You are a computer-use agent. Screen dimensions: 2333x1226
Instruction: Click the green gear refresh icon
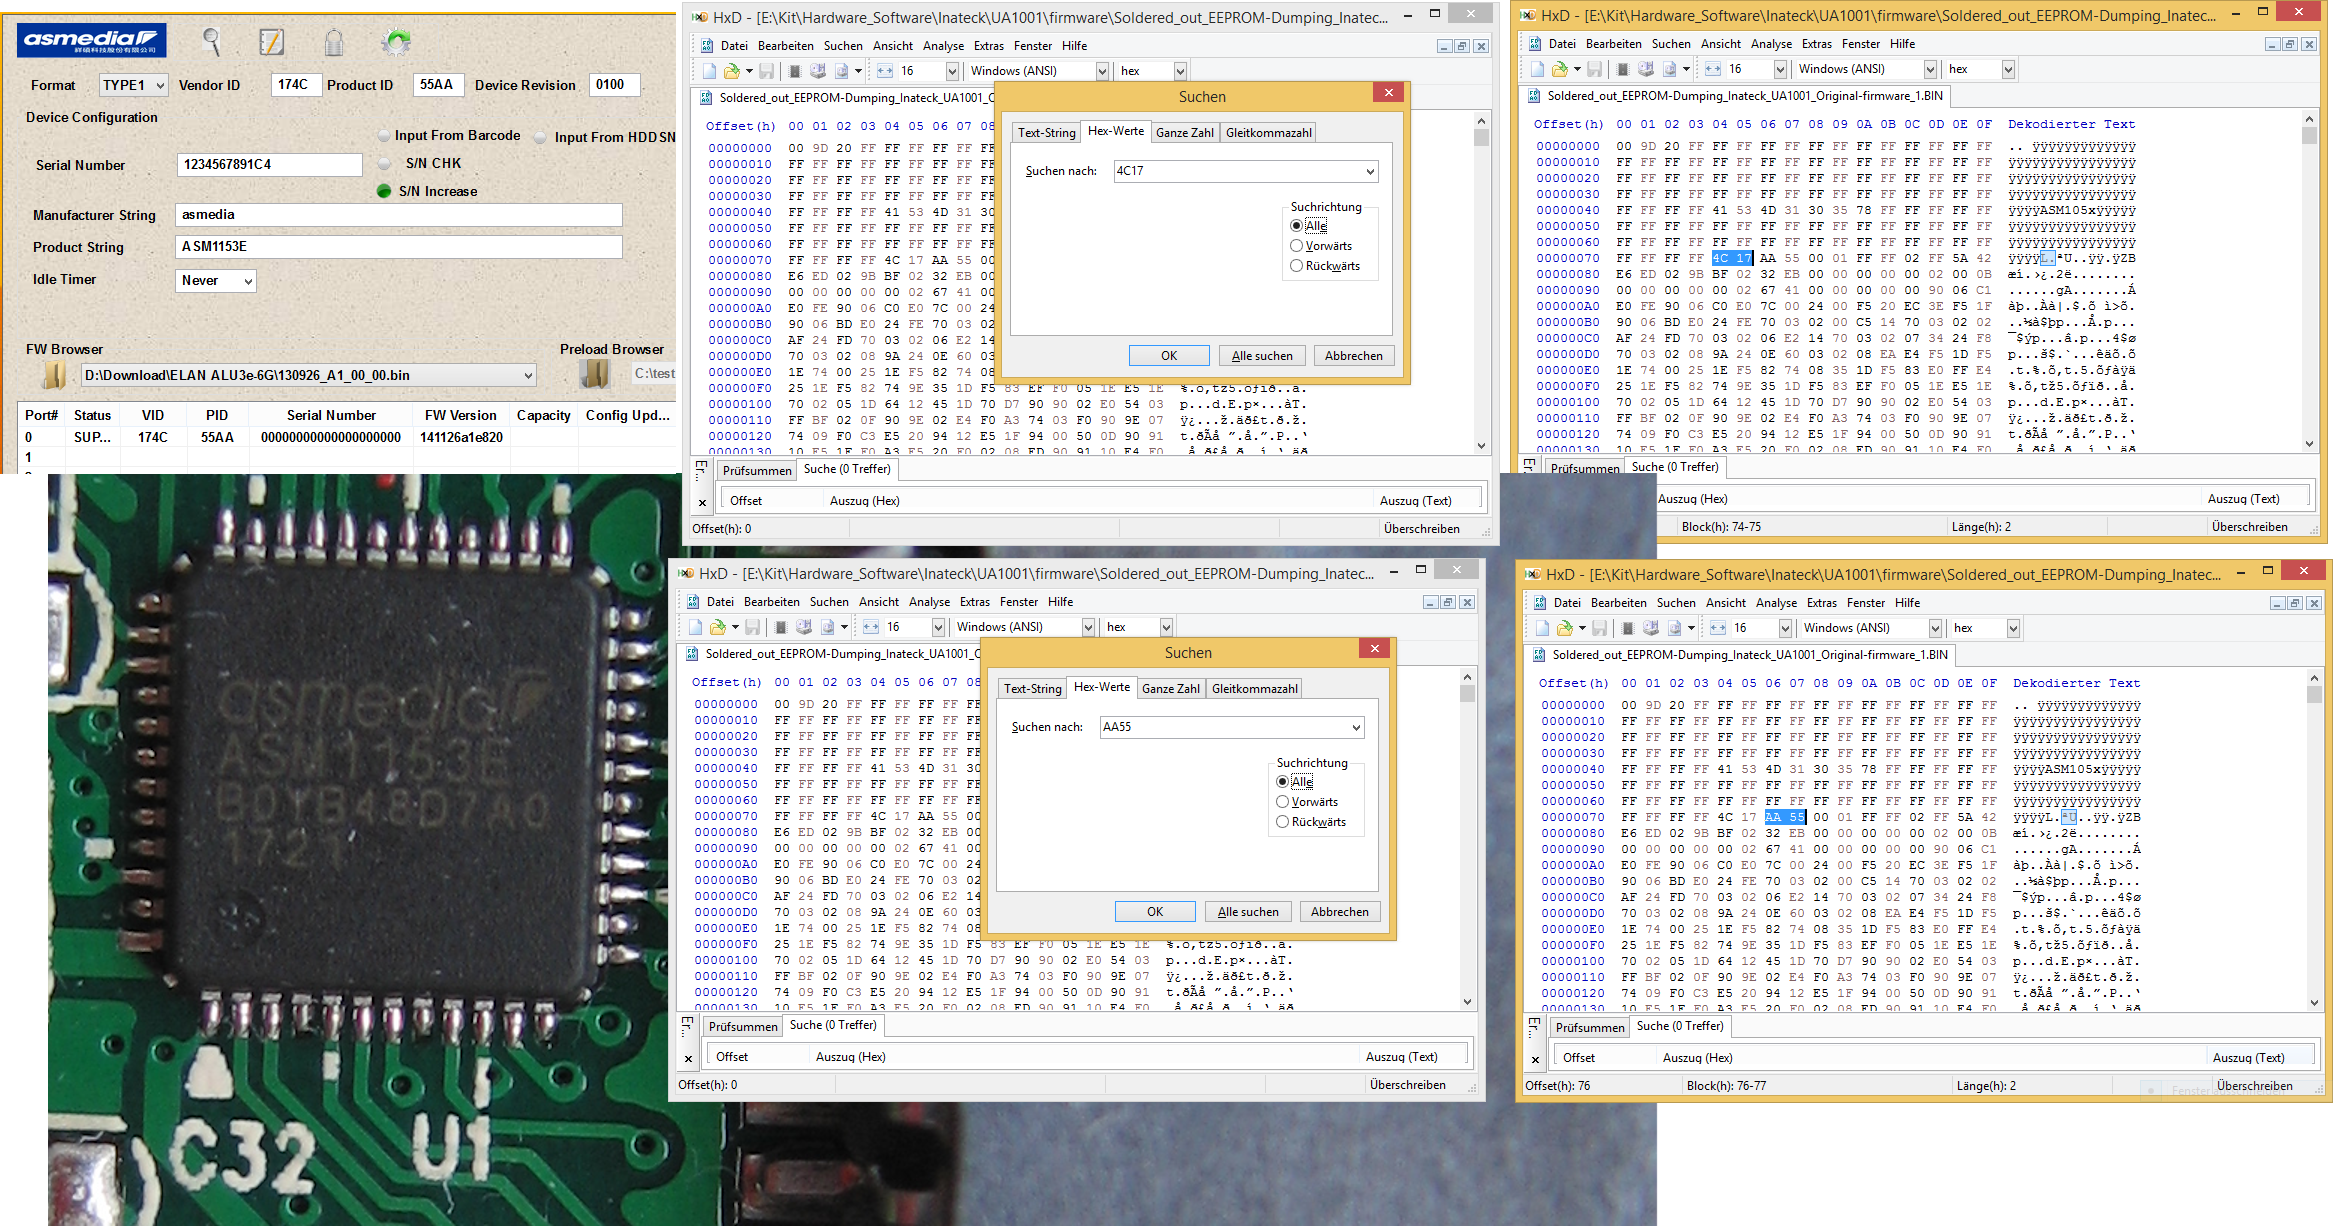396,42
